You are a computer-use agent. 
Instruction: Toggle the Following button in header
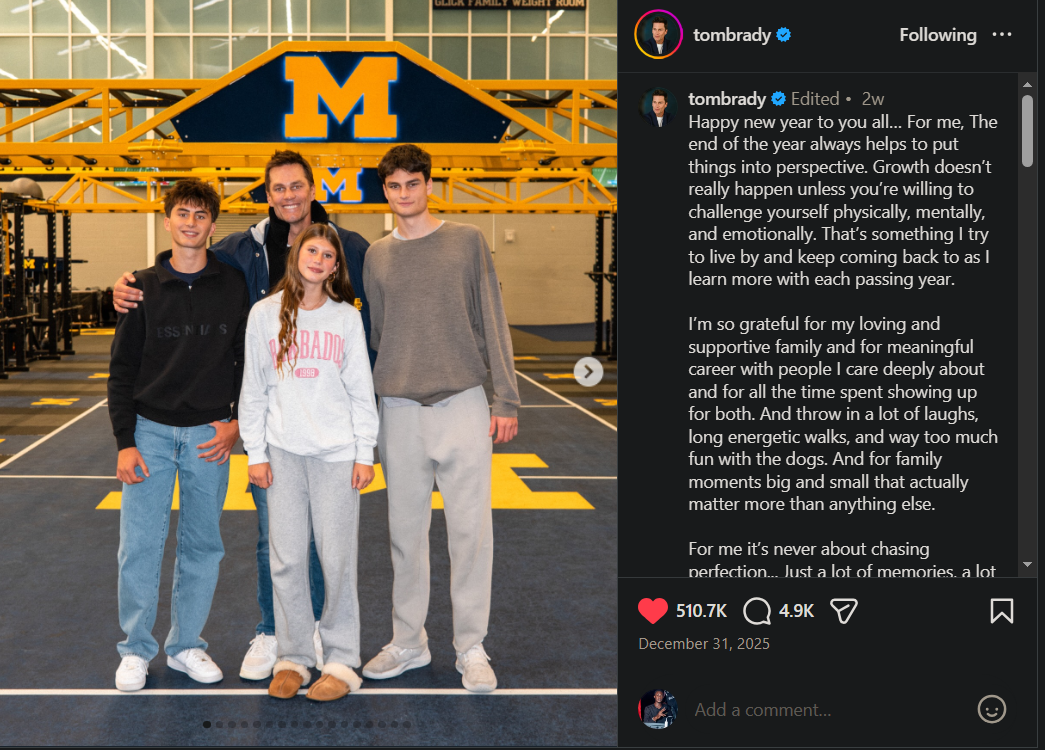tap(937, 35)
